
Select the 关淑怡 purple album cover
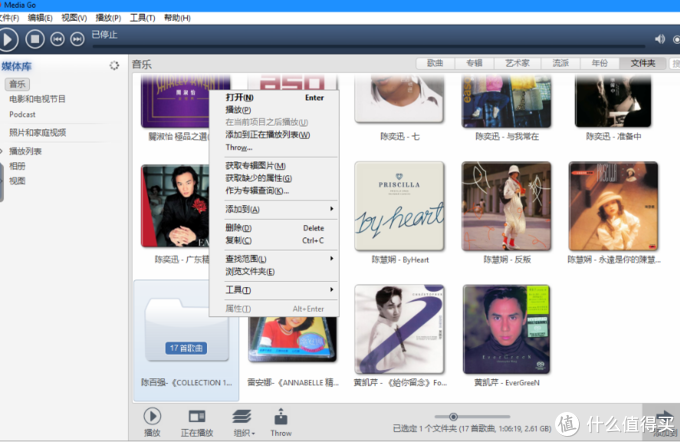[175, 101]
